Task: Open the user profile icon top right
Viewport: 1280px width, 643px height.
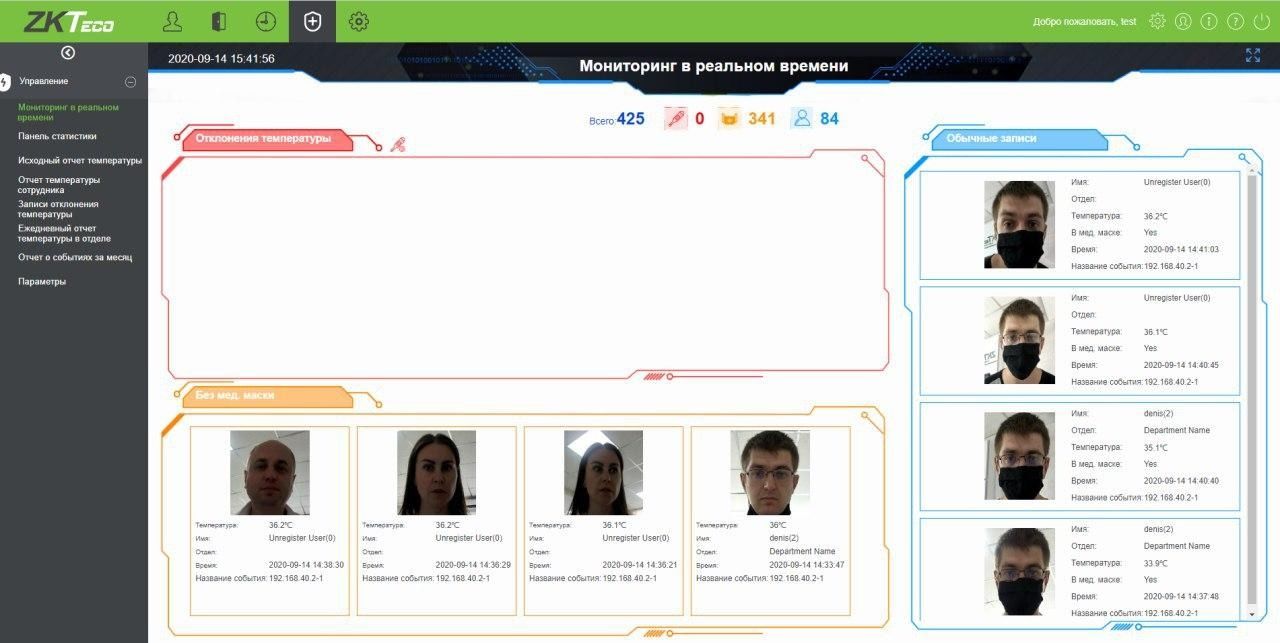Action: [x=1183, y=21]
